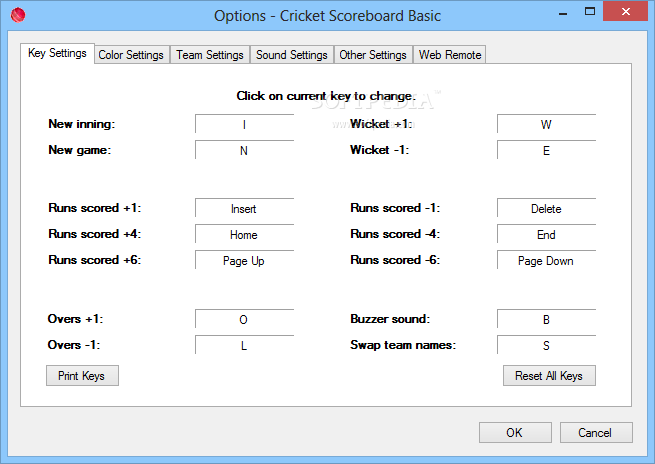Click the Overs +1 key field 'O'

(244, 319)
